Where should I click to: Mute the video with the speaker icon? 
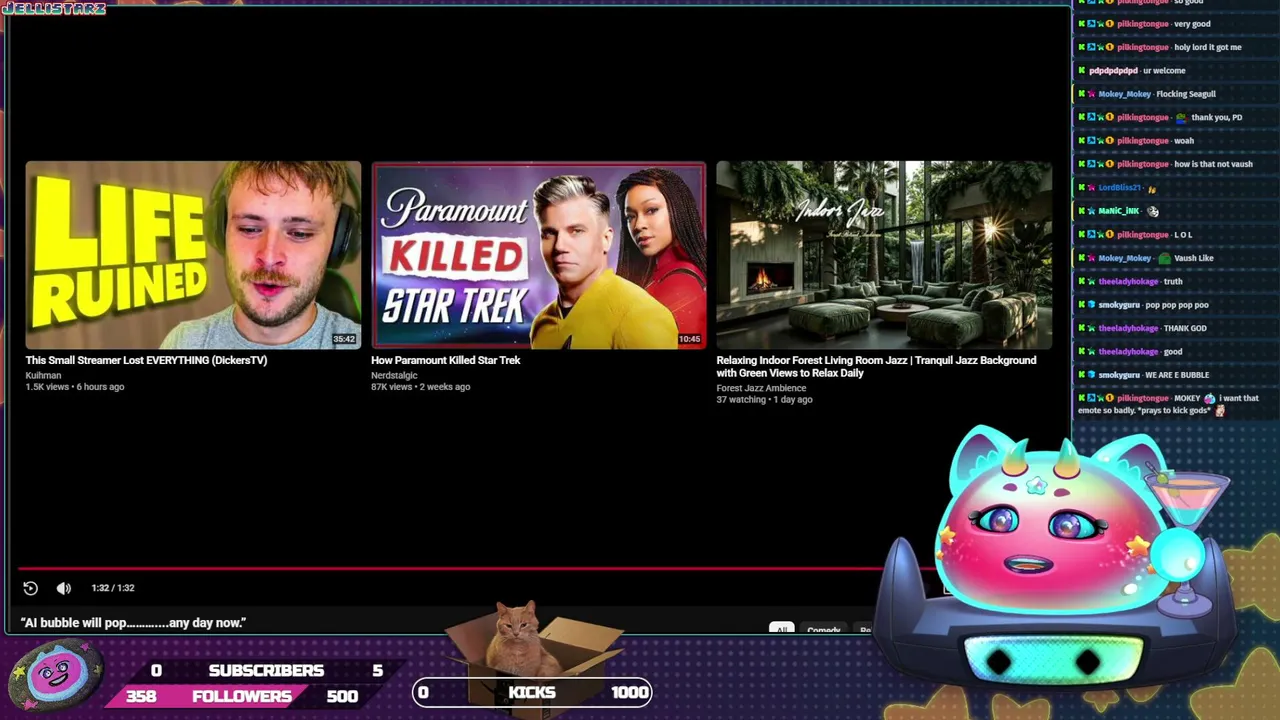pos(63,588)
